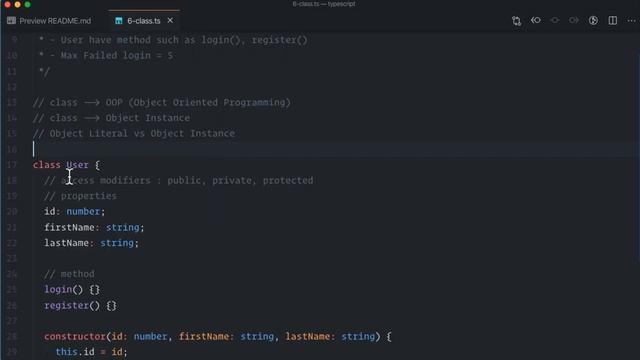Go to previous change arrow icon
This screenshot has height=360, width=640.
pos(536,20)
